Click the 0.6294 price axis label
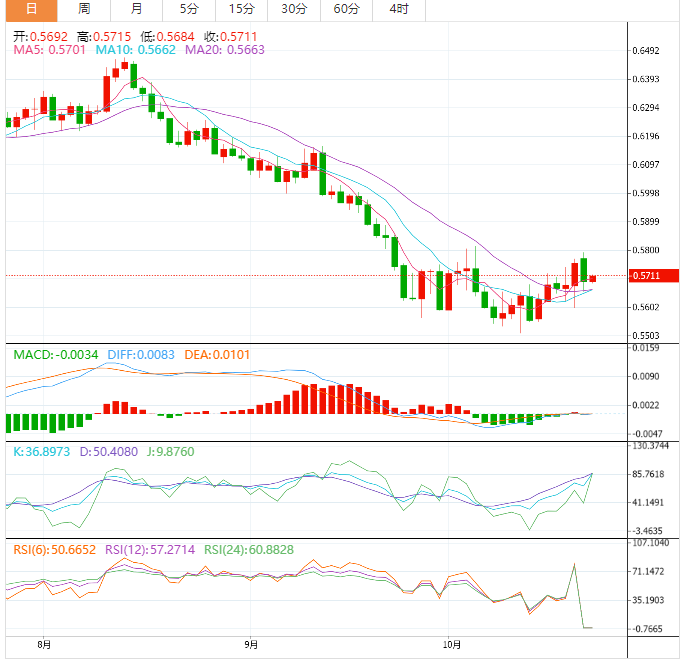 pos(646,108)
